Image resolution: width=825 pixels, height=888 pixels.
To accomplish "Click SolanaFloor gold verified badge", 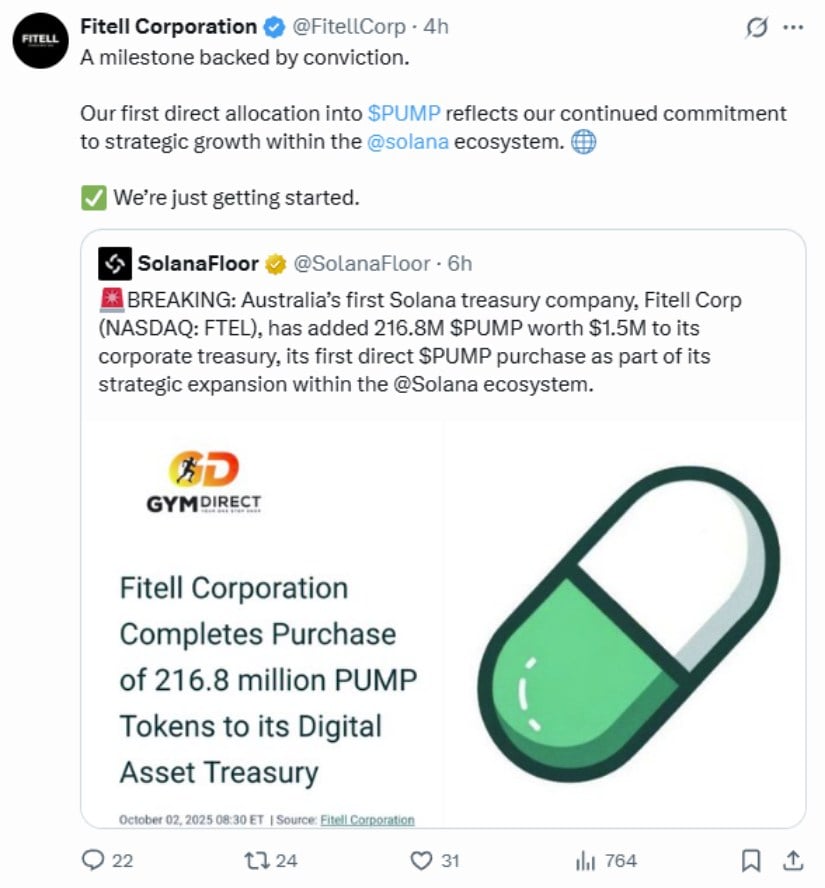I will pyautogui.click(x=275, y=263).
